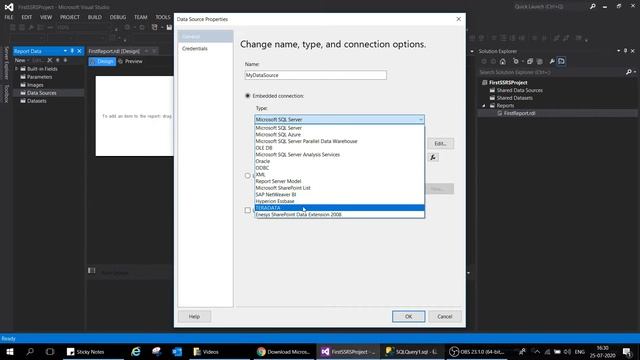Pin the Report Data panel
This screenshot has width=640, height=360.
pos(72,51)
